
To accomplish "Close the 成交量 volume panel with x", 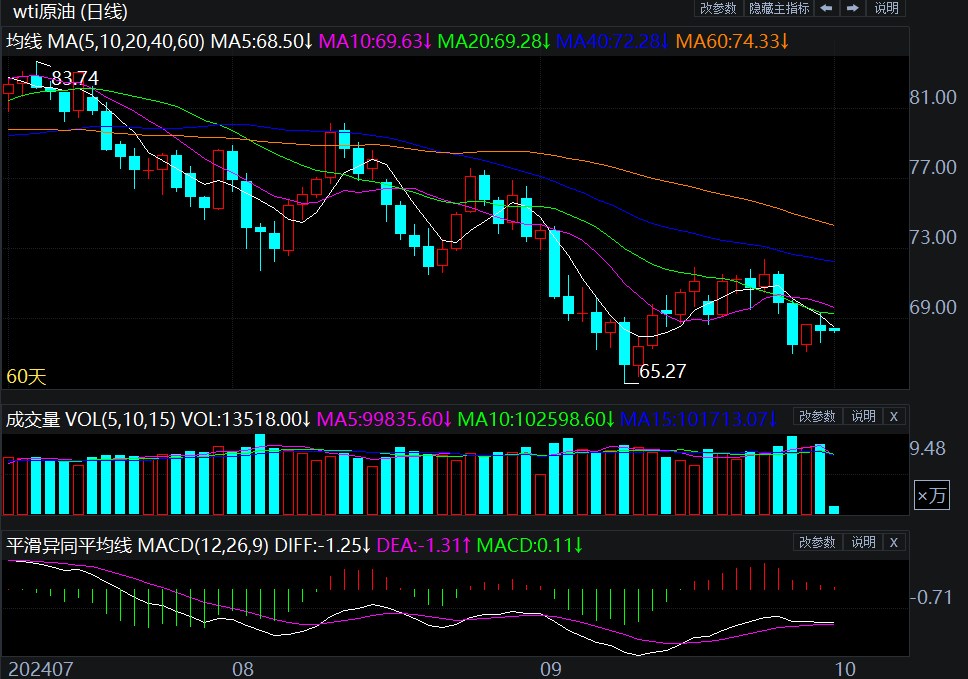I will tap(894, 416).
